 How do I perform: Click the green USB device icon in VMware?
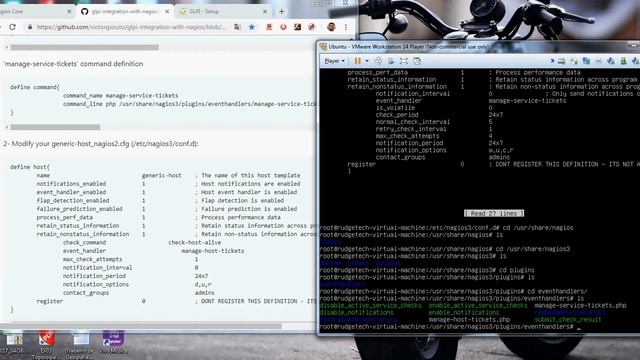point(623,61)
